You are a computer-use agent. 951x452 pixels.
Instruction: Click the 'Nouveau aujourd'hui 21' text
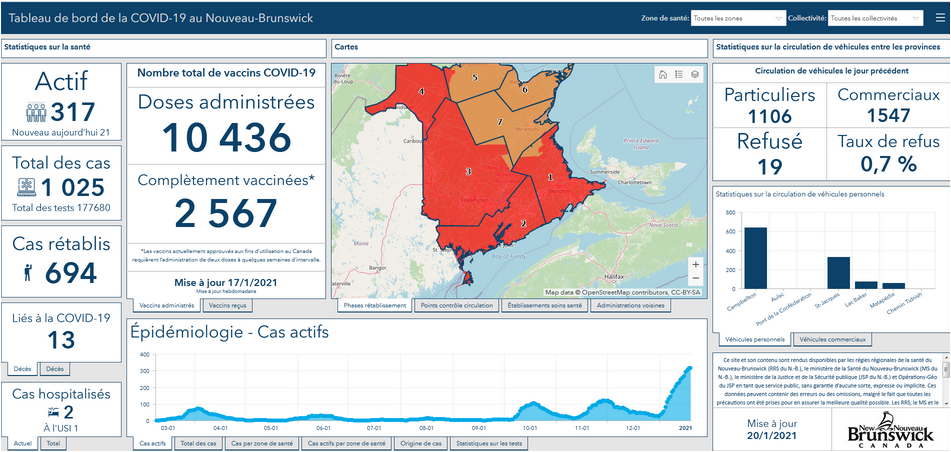coord(61,132)
